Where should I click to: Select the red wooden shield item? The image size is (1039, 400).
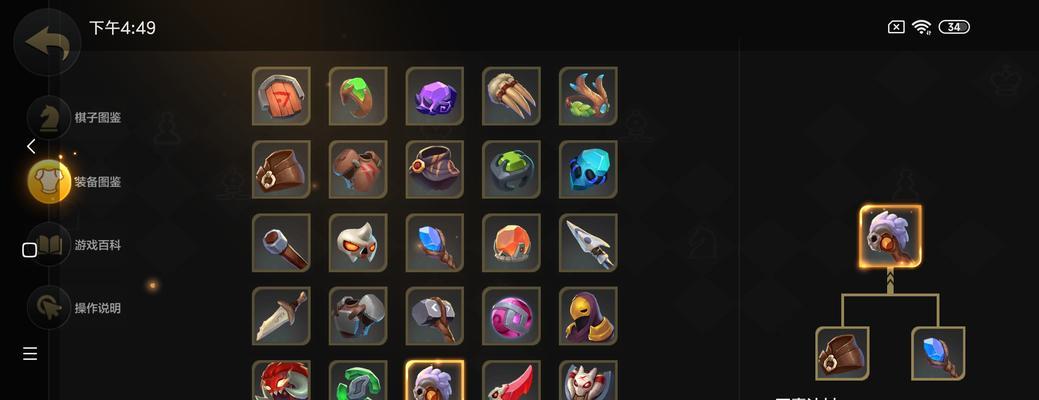pos(281,96)
